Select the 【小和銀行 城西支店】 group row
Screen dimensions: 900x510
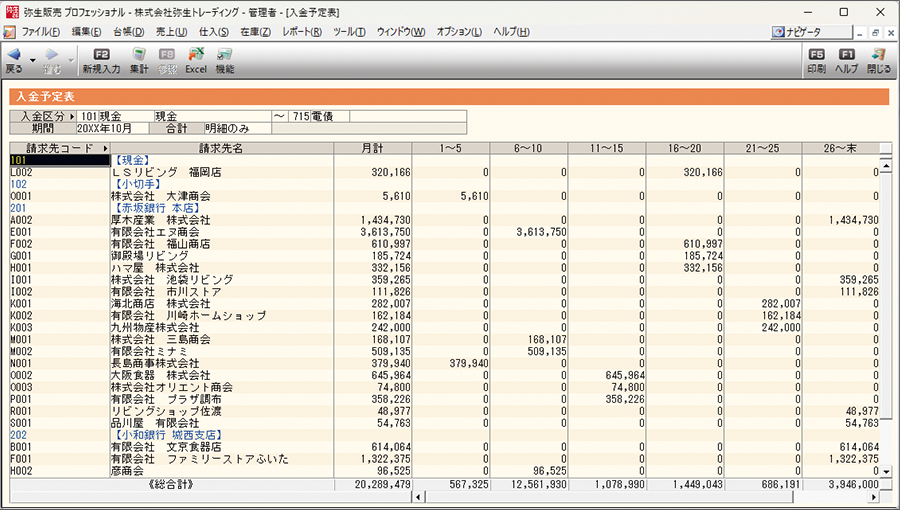(444, 435)
